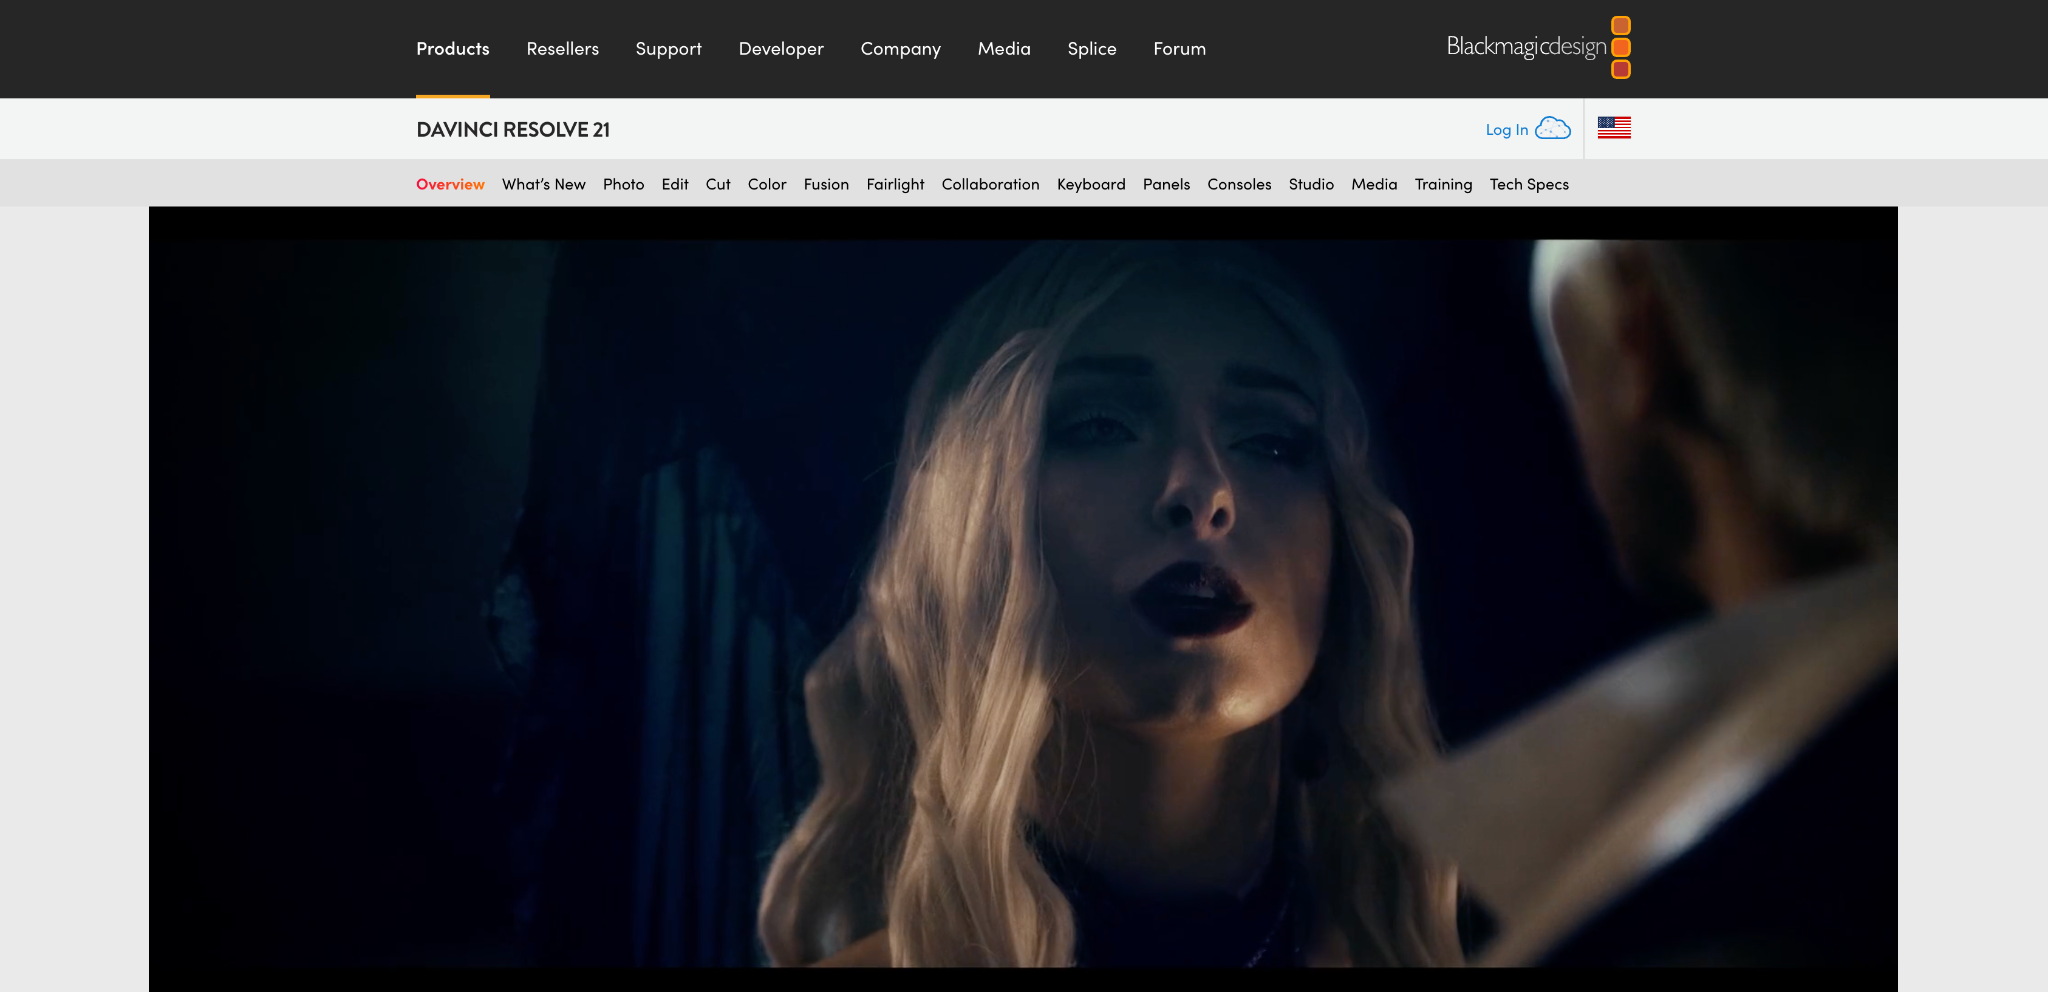Go to the Training tab
This screenshot has width=2048, height=992.
point(1443,184)
